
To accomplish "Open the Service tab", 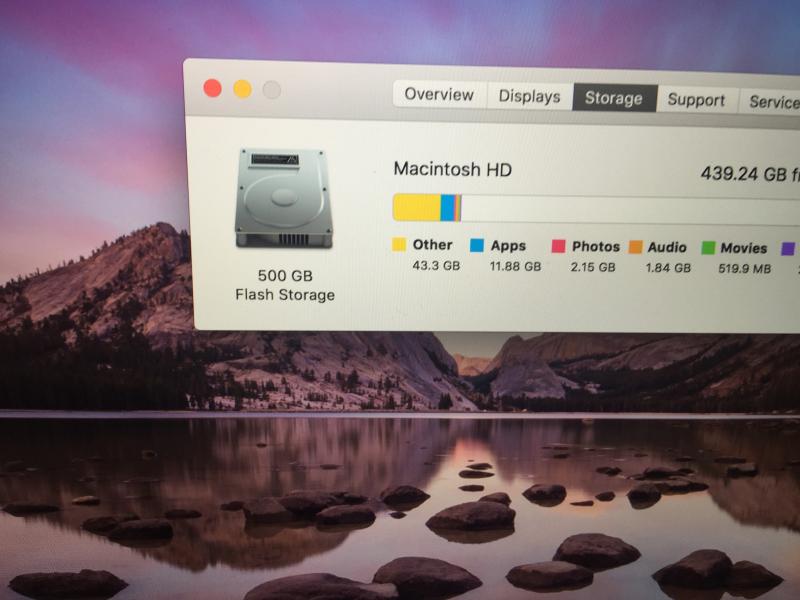I will [770, 102].
